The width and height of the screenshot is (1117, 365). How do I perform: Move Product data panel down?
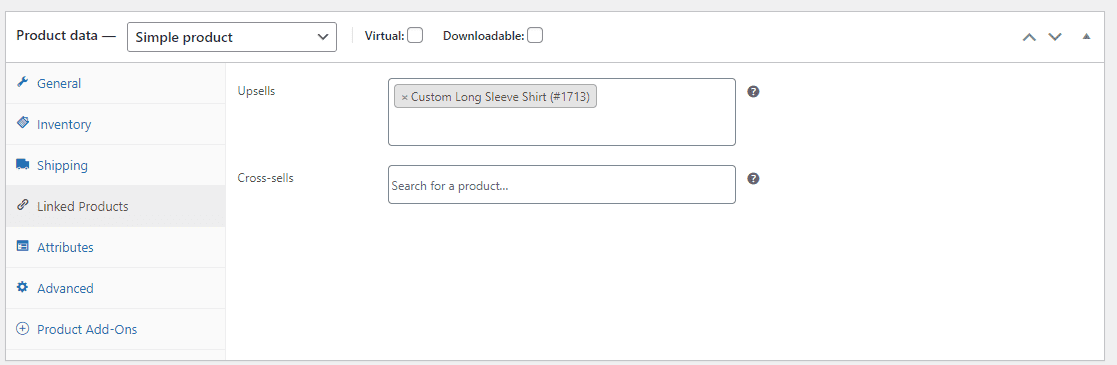click(1054, 36)
